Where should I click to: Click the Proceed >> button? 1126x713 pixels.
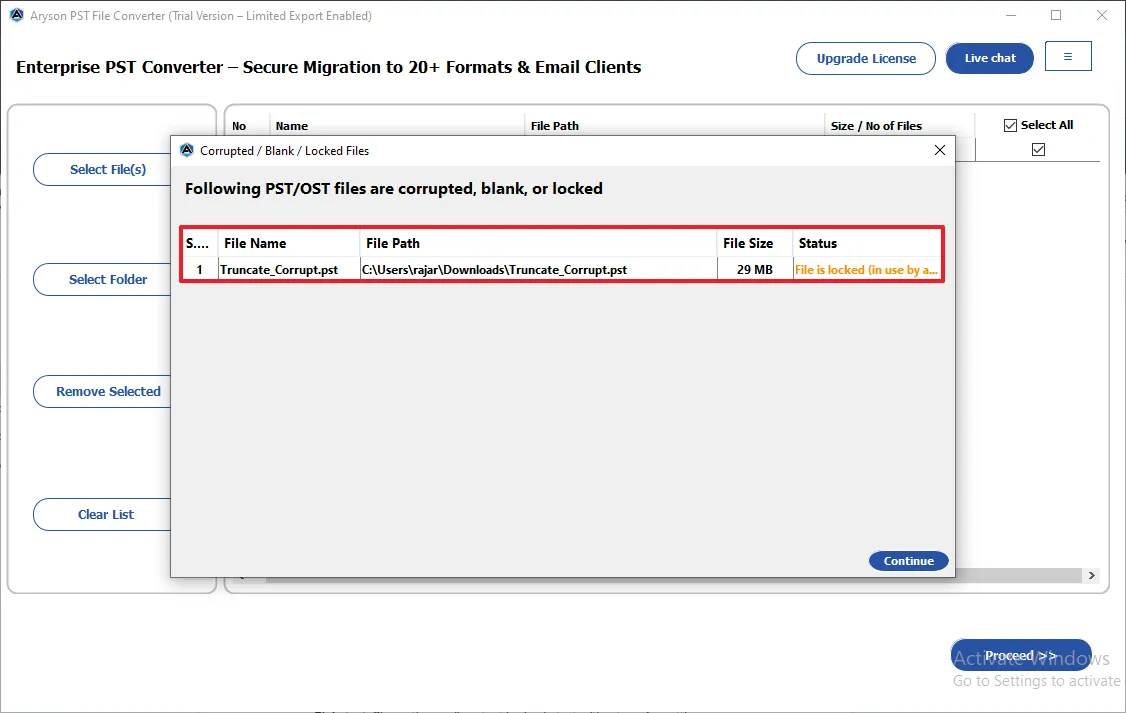coord(1020,655)
